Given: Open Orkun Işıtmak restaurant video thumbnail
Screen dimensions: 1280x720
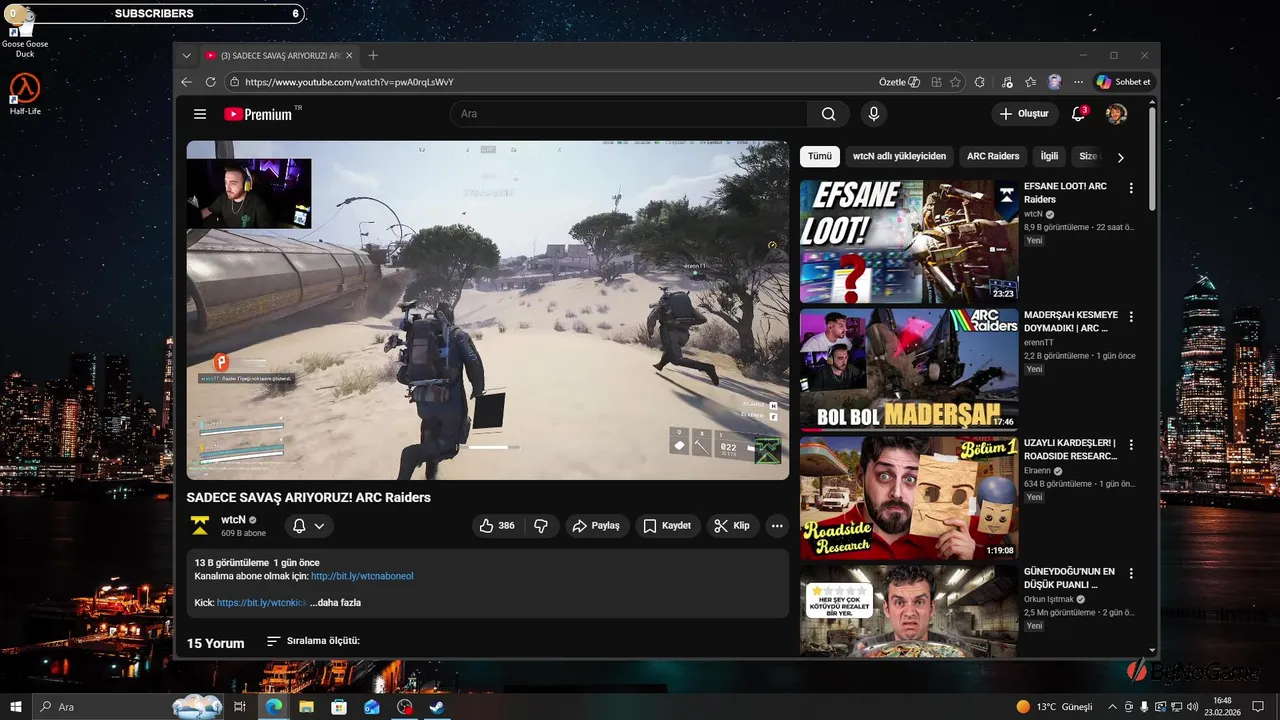Looking at the screenshot, I should (909, 611).
